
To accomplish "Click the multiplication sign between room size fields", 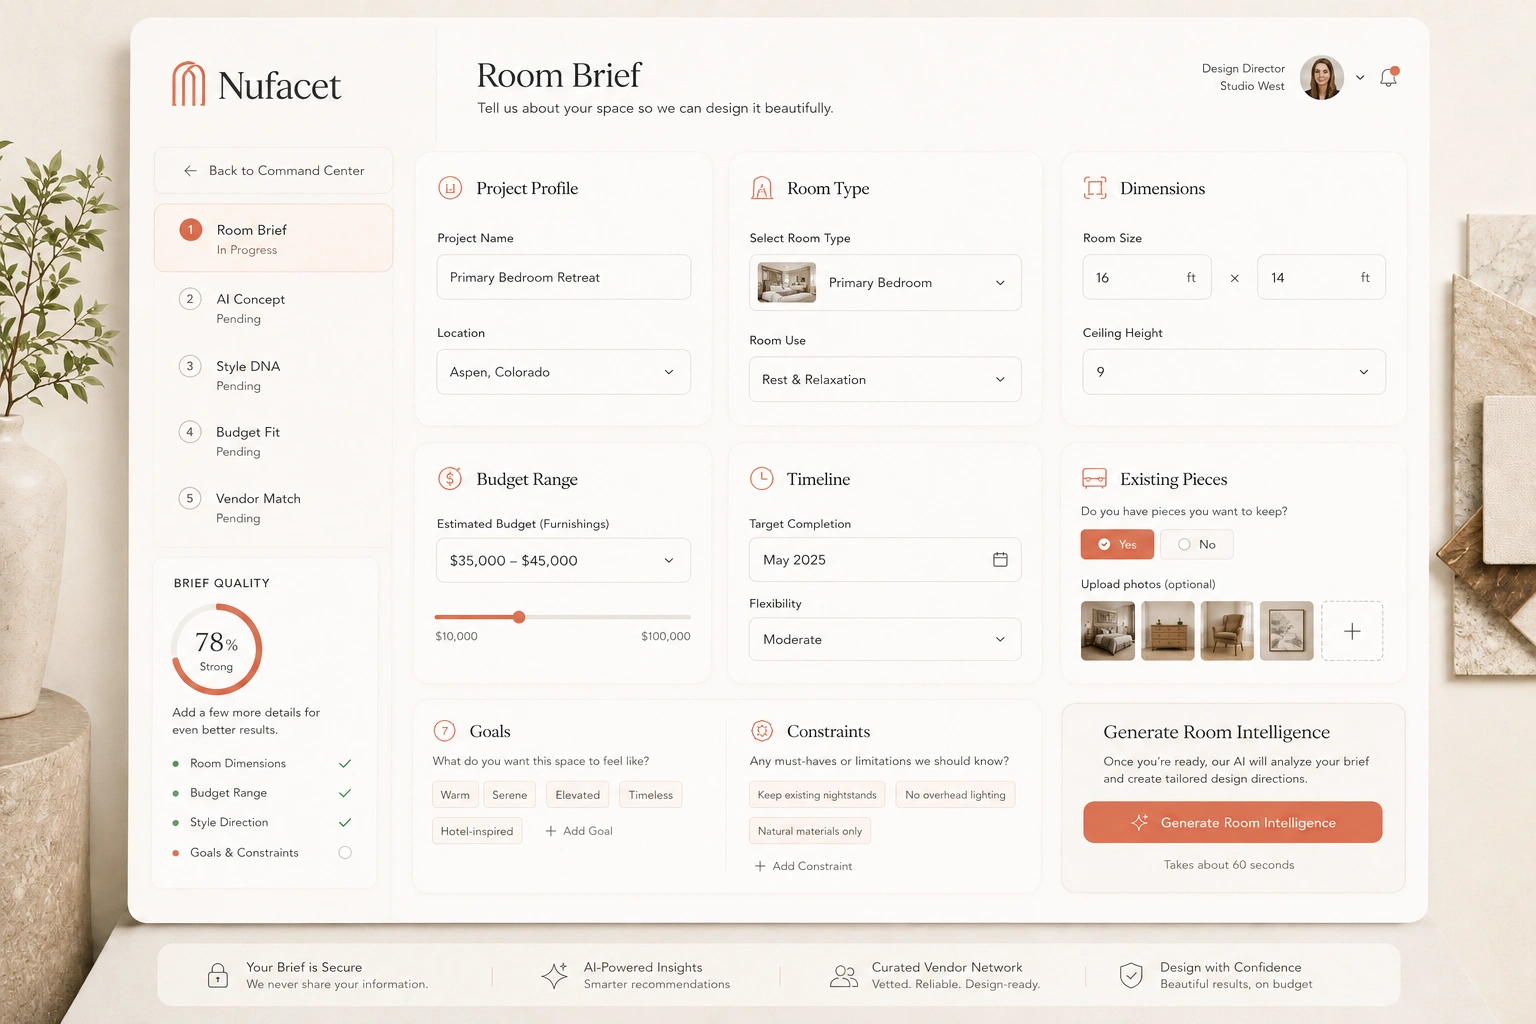I will 1235,278.
